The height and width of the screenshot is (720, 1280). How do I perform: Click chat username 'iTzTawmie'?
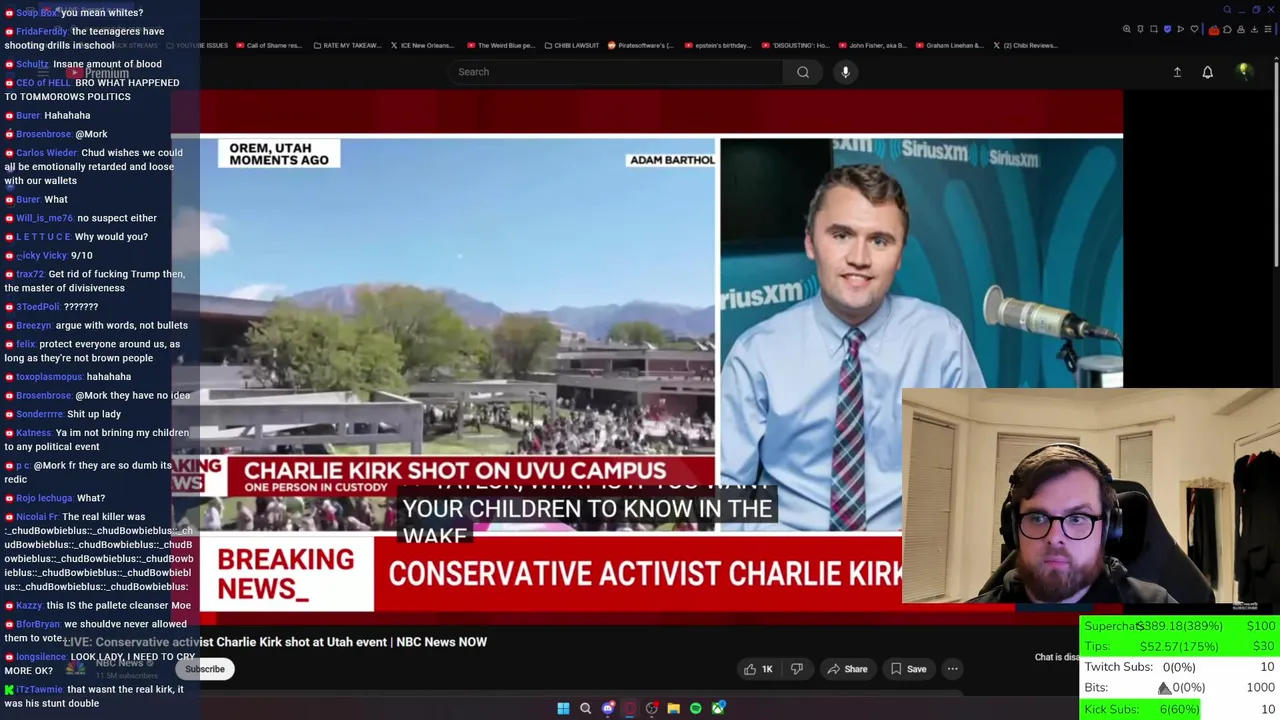tap(39, 689)
